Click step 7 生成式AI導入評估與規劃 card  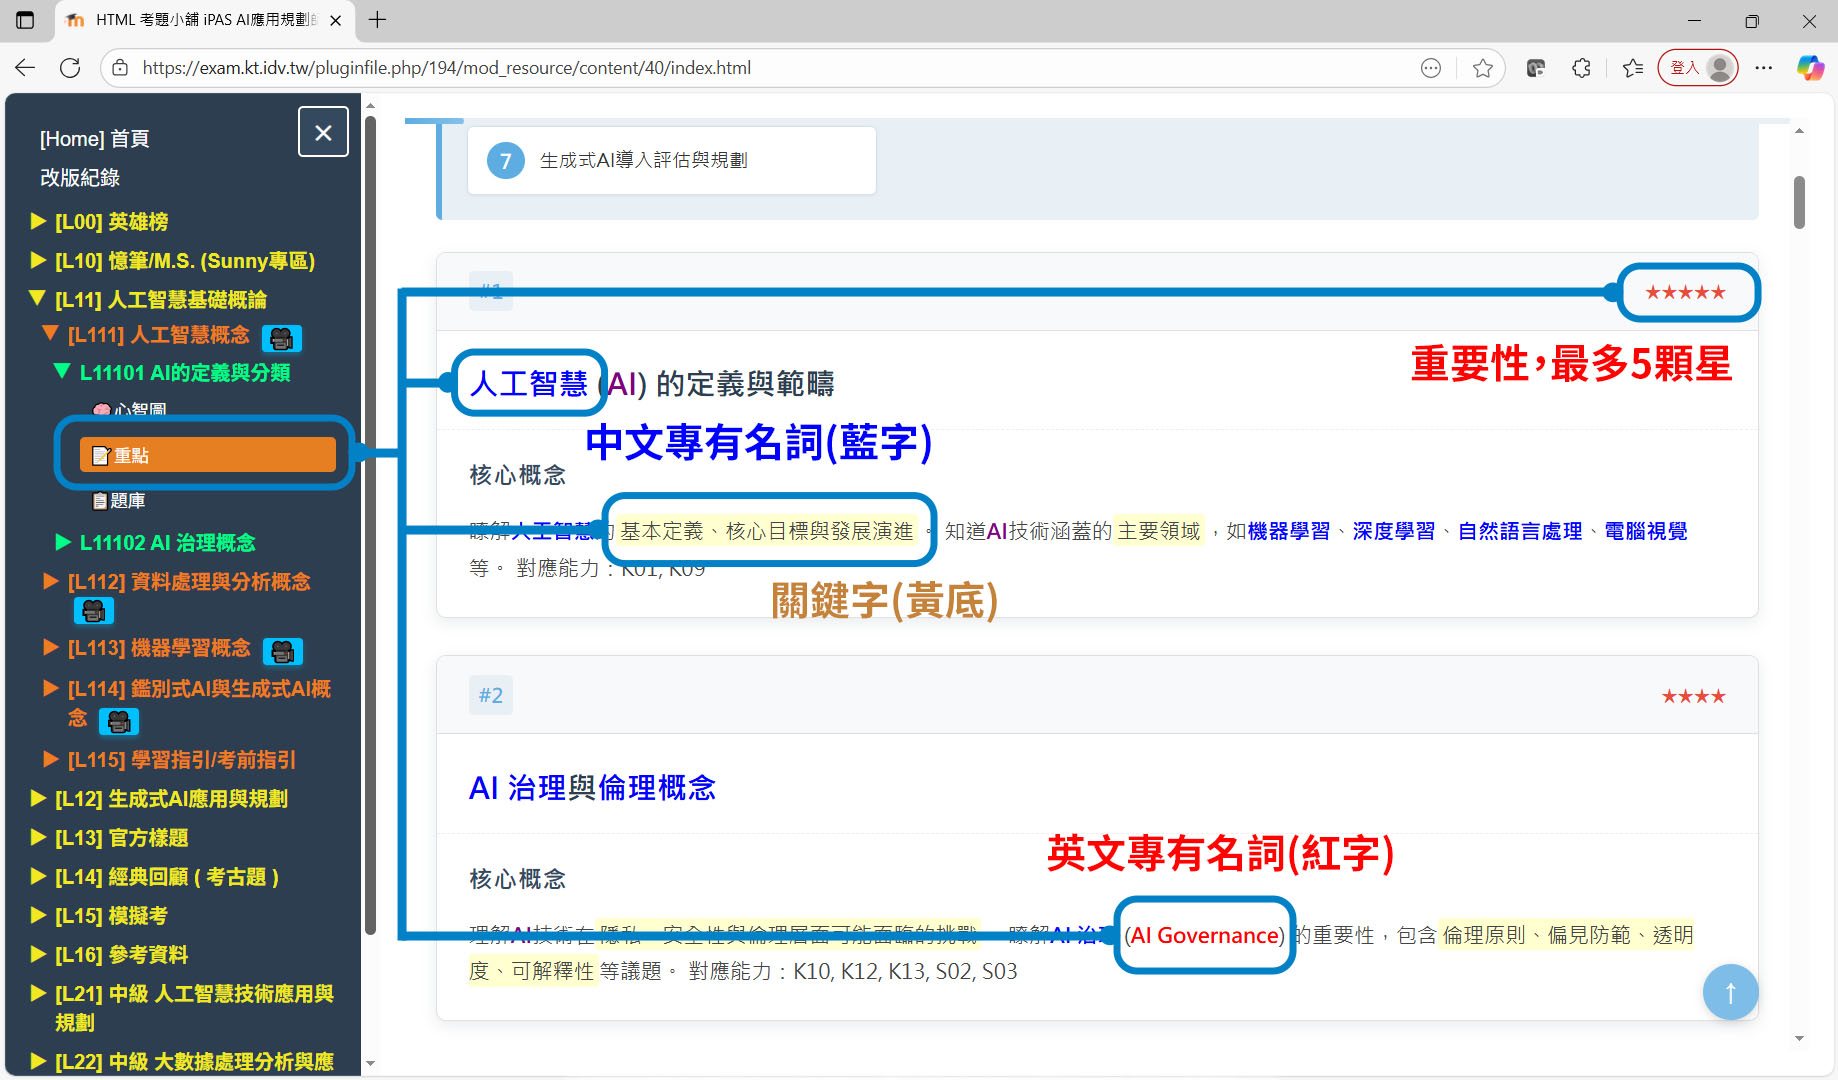click(671, 160)
